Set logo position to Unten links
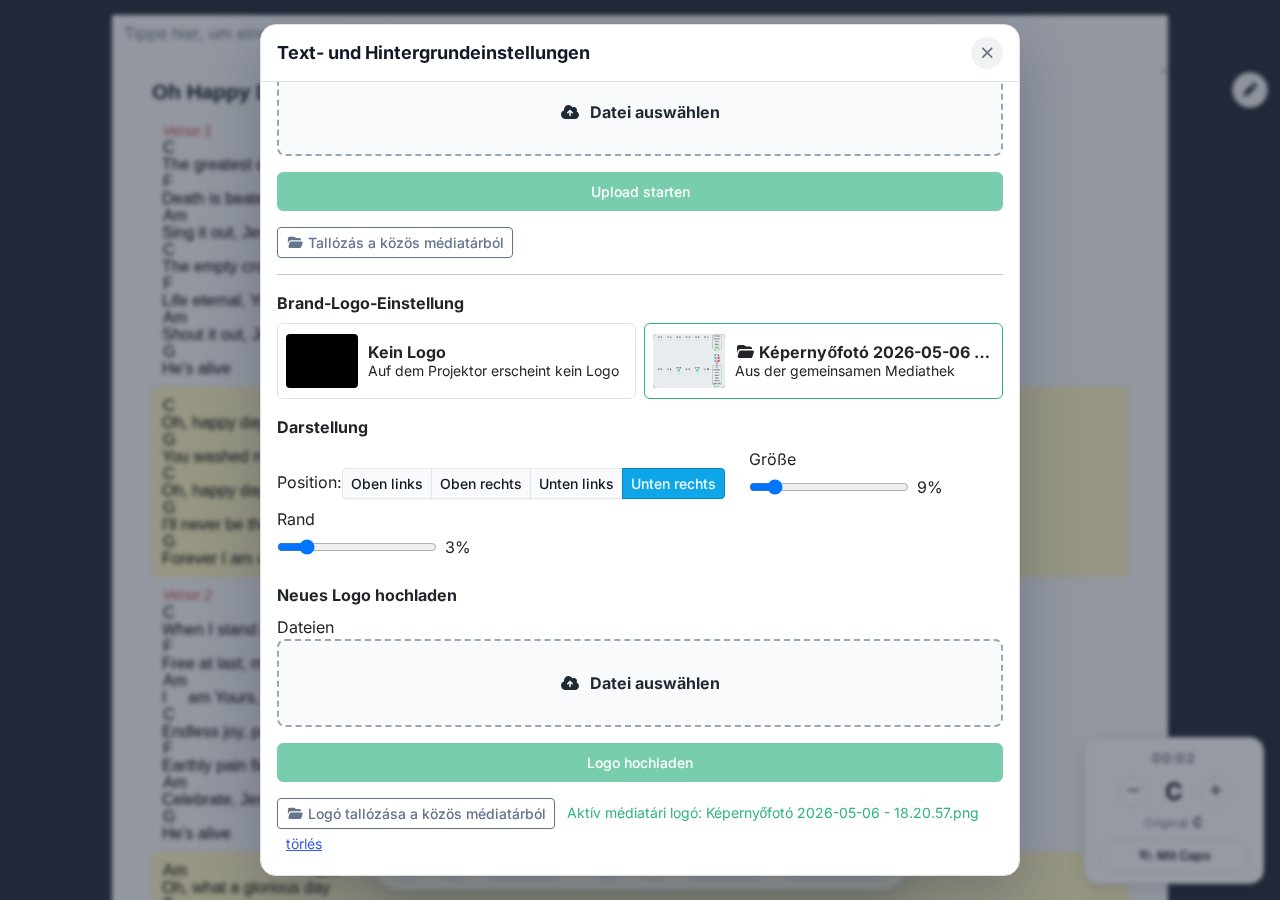The image size is (1280, 900). click(x=576, y=484)
